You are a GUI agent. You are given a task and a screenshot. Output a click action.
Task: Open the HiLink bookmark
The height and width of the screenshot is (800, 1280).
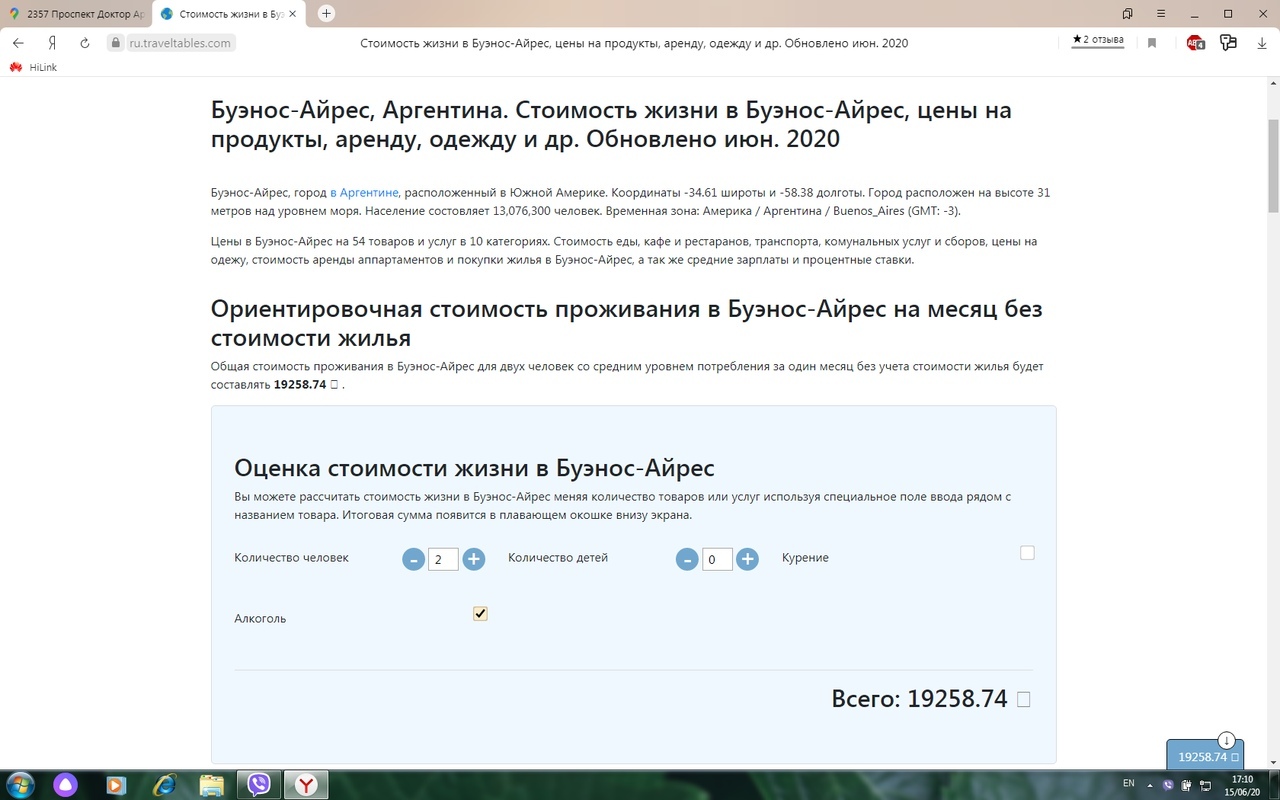(x=33, y=67)
